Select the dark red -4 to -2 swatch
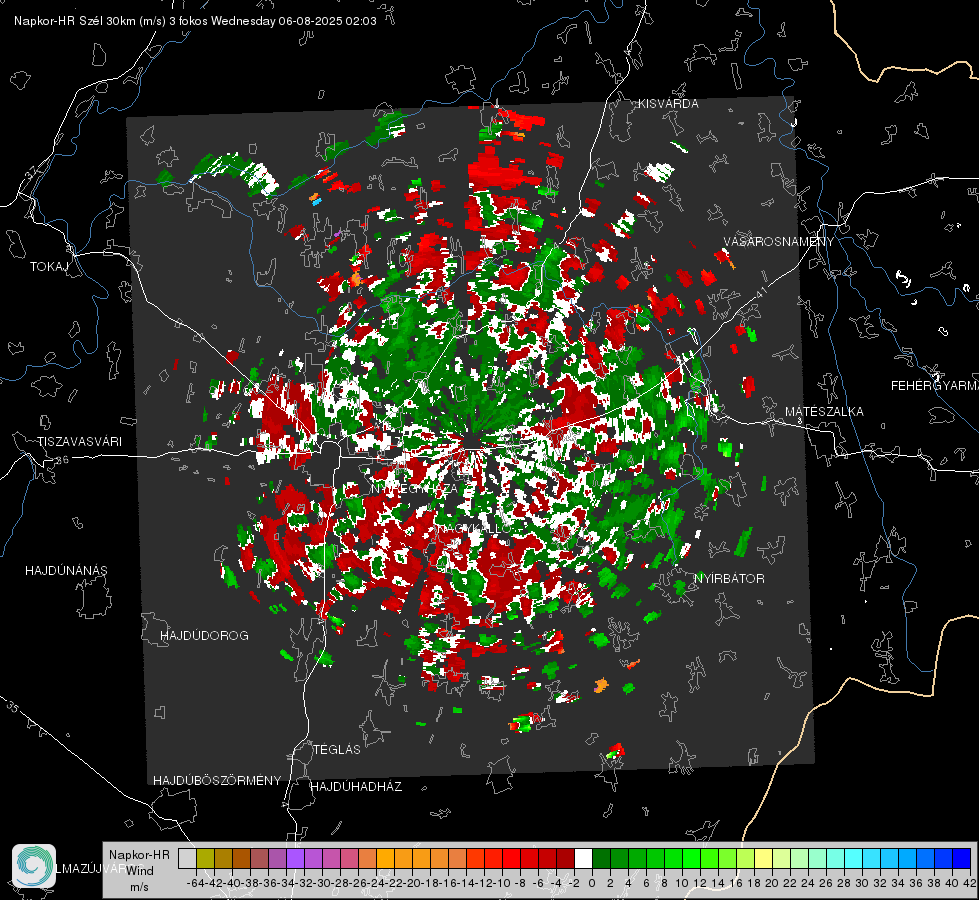979x900 pixels. click(566, 858)
